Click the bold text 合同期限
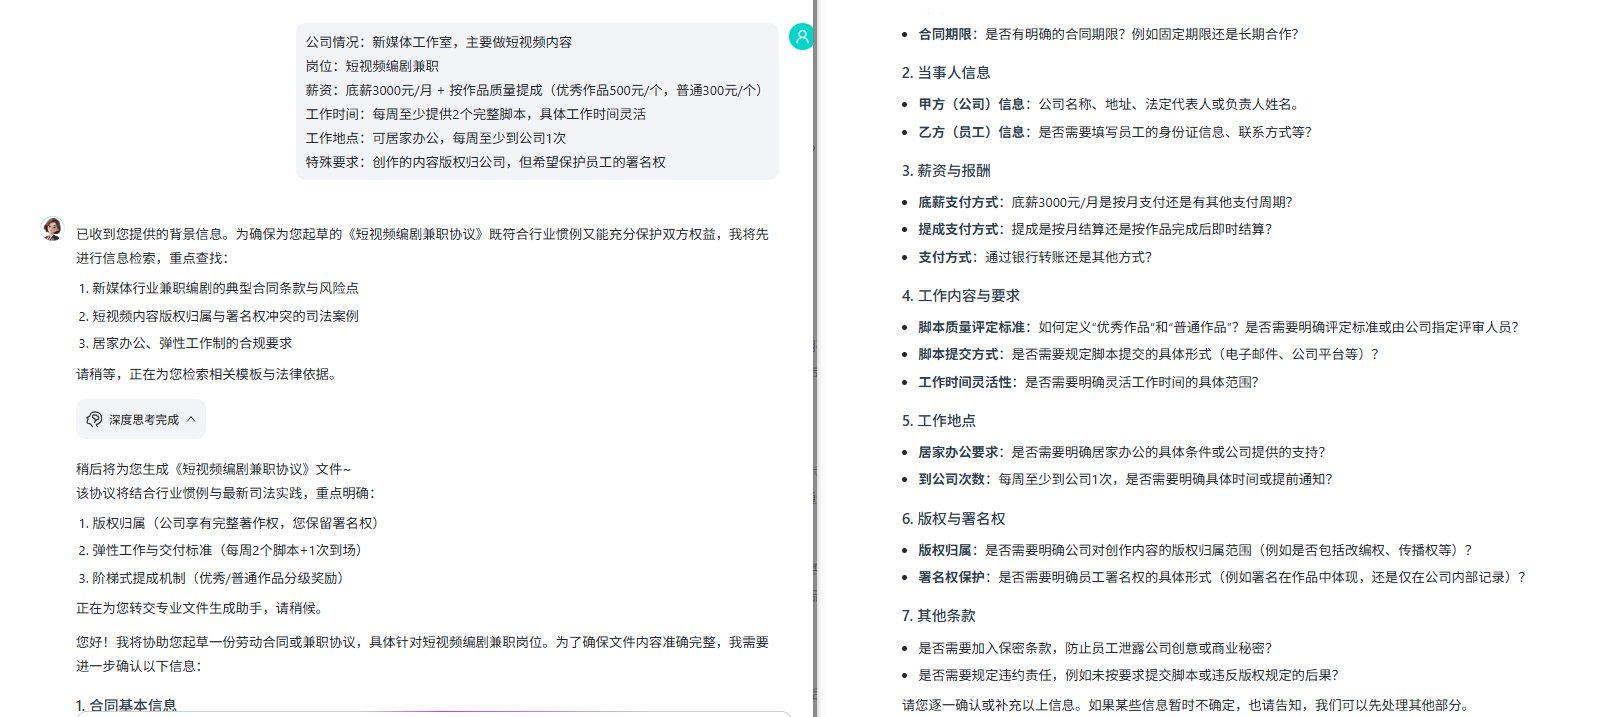 945,34
